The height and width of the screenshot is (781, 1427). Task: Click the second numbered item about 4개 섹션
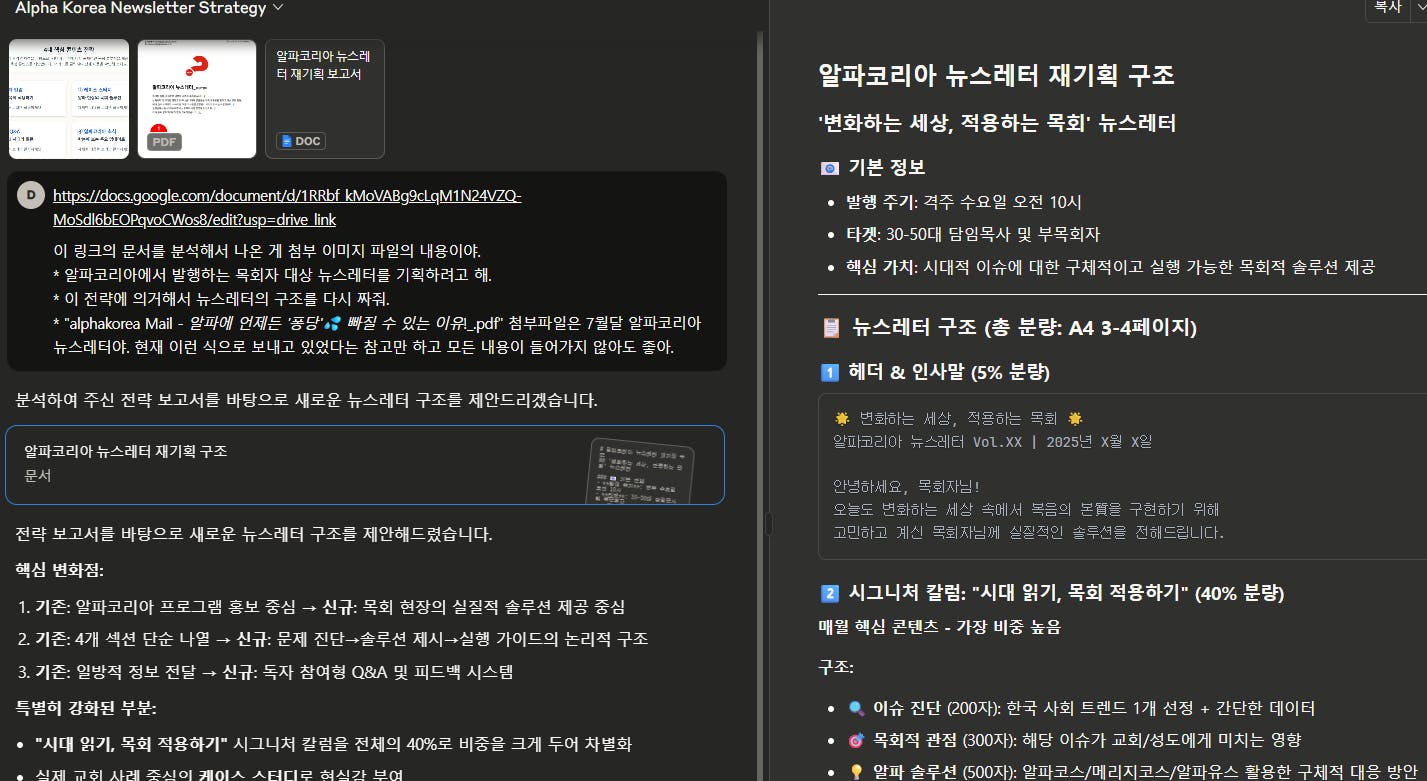[x=341, y=639]
